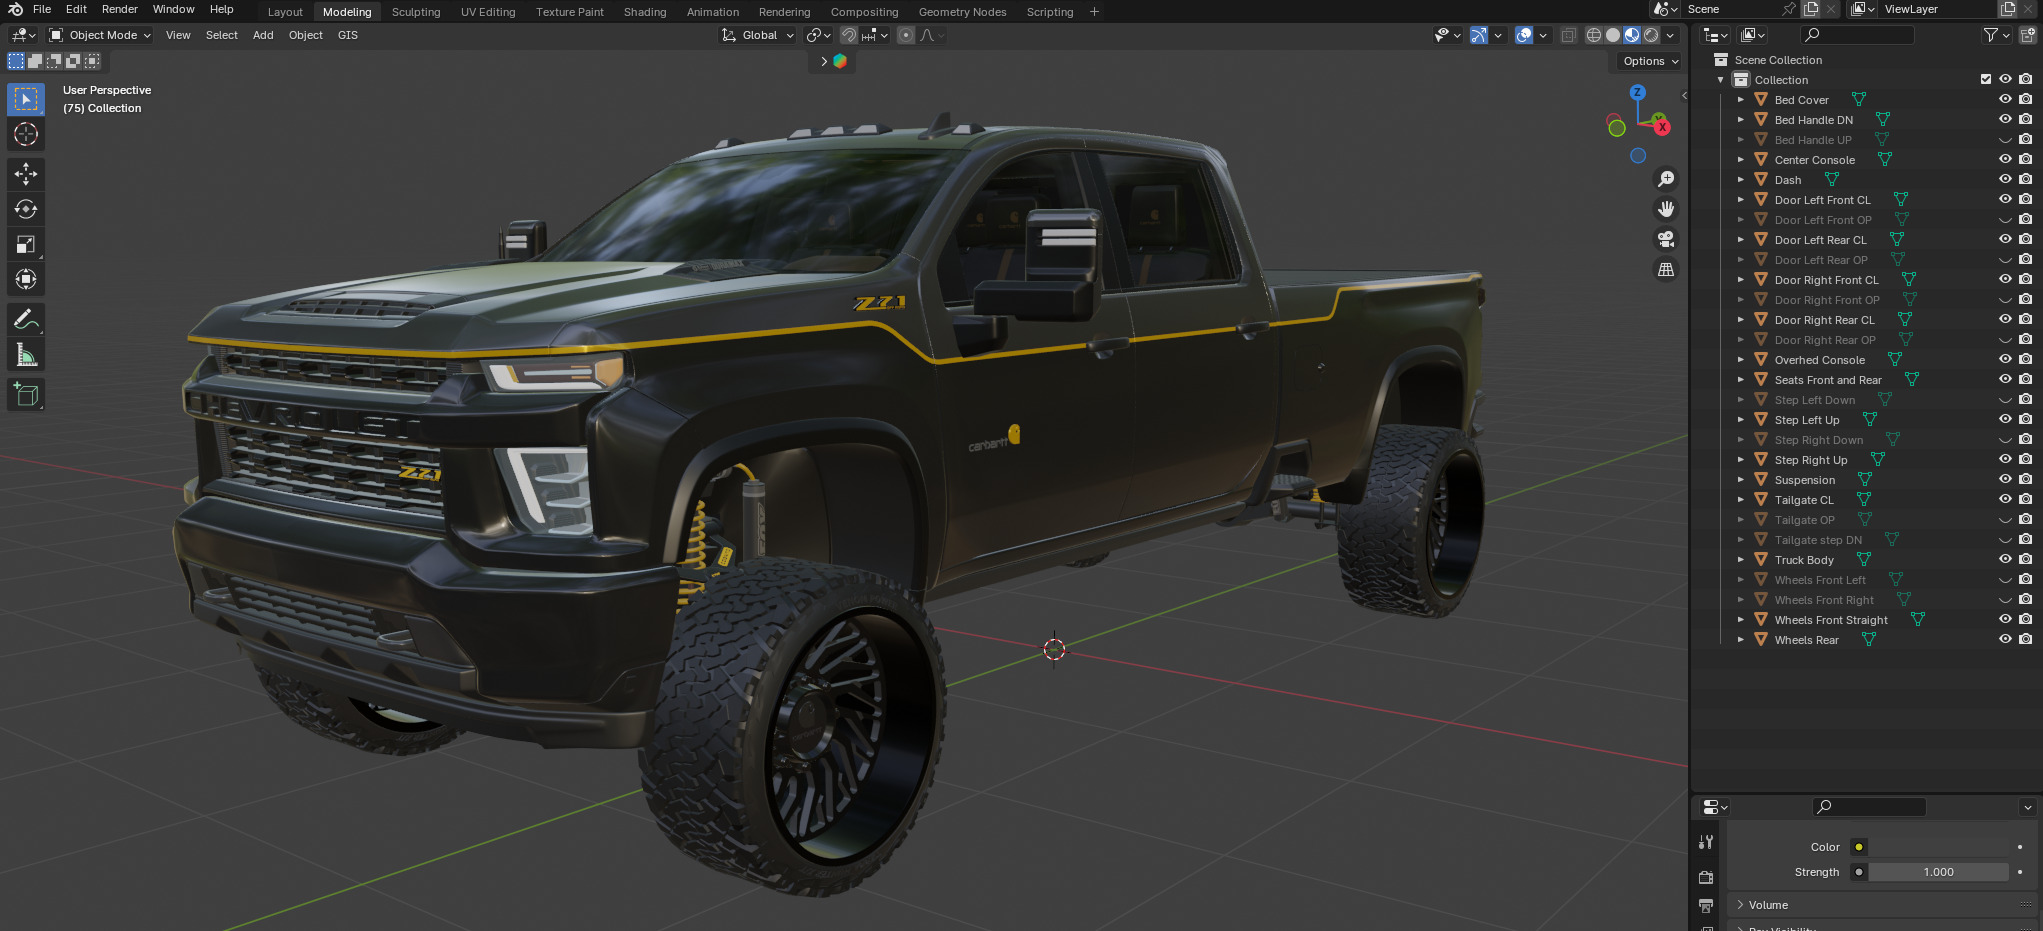Open the outliner filter dropdown

coord(1996,35)
